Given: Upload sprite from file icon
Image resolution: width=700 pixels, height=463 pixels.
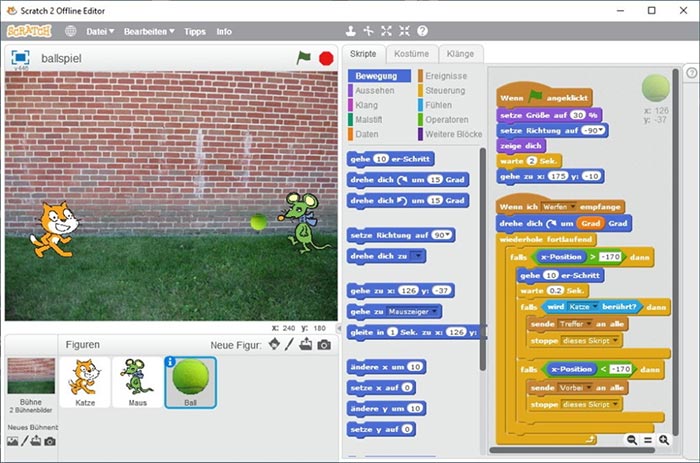Looking at the screenshot, I should 306,344.
